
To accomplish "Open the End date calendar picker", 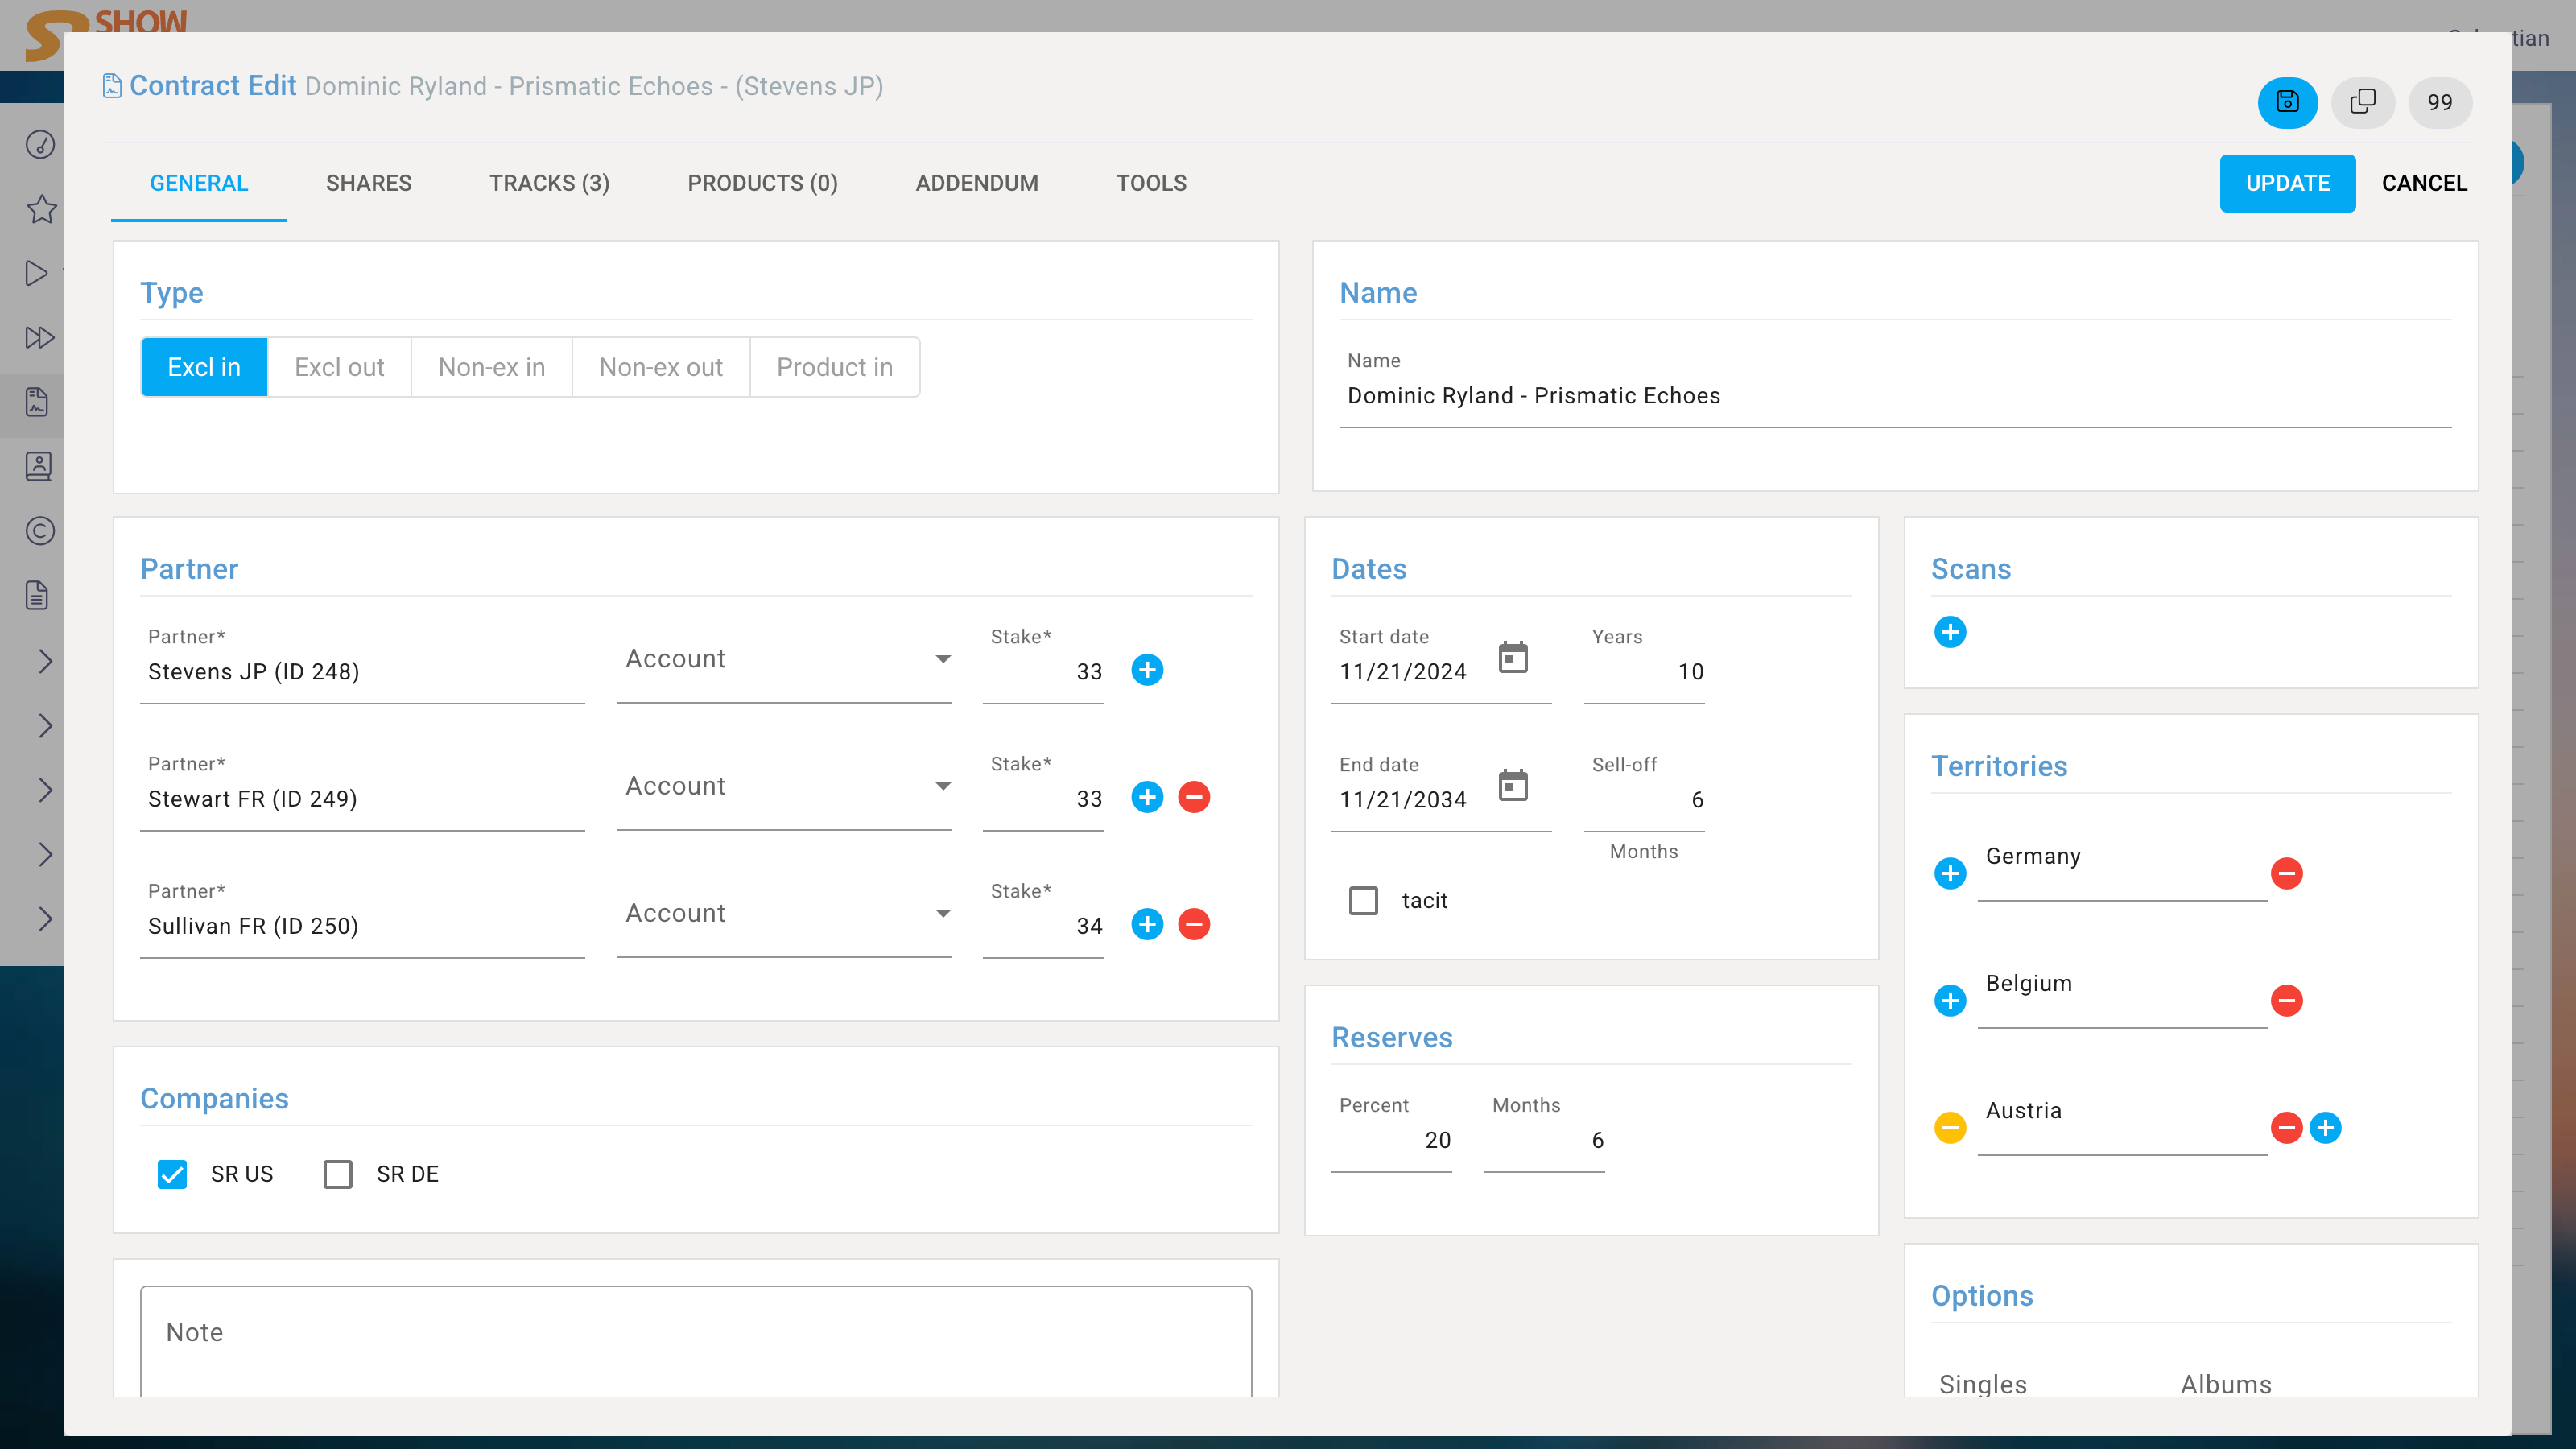I will pos(1513,786).
